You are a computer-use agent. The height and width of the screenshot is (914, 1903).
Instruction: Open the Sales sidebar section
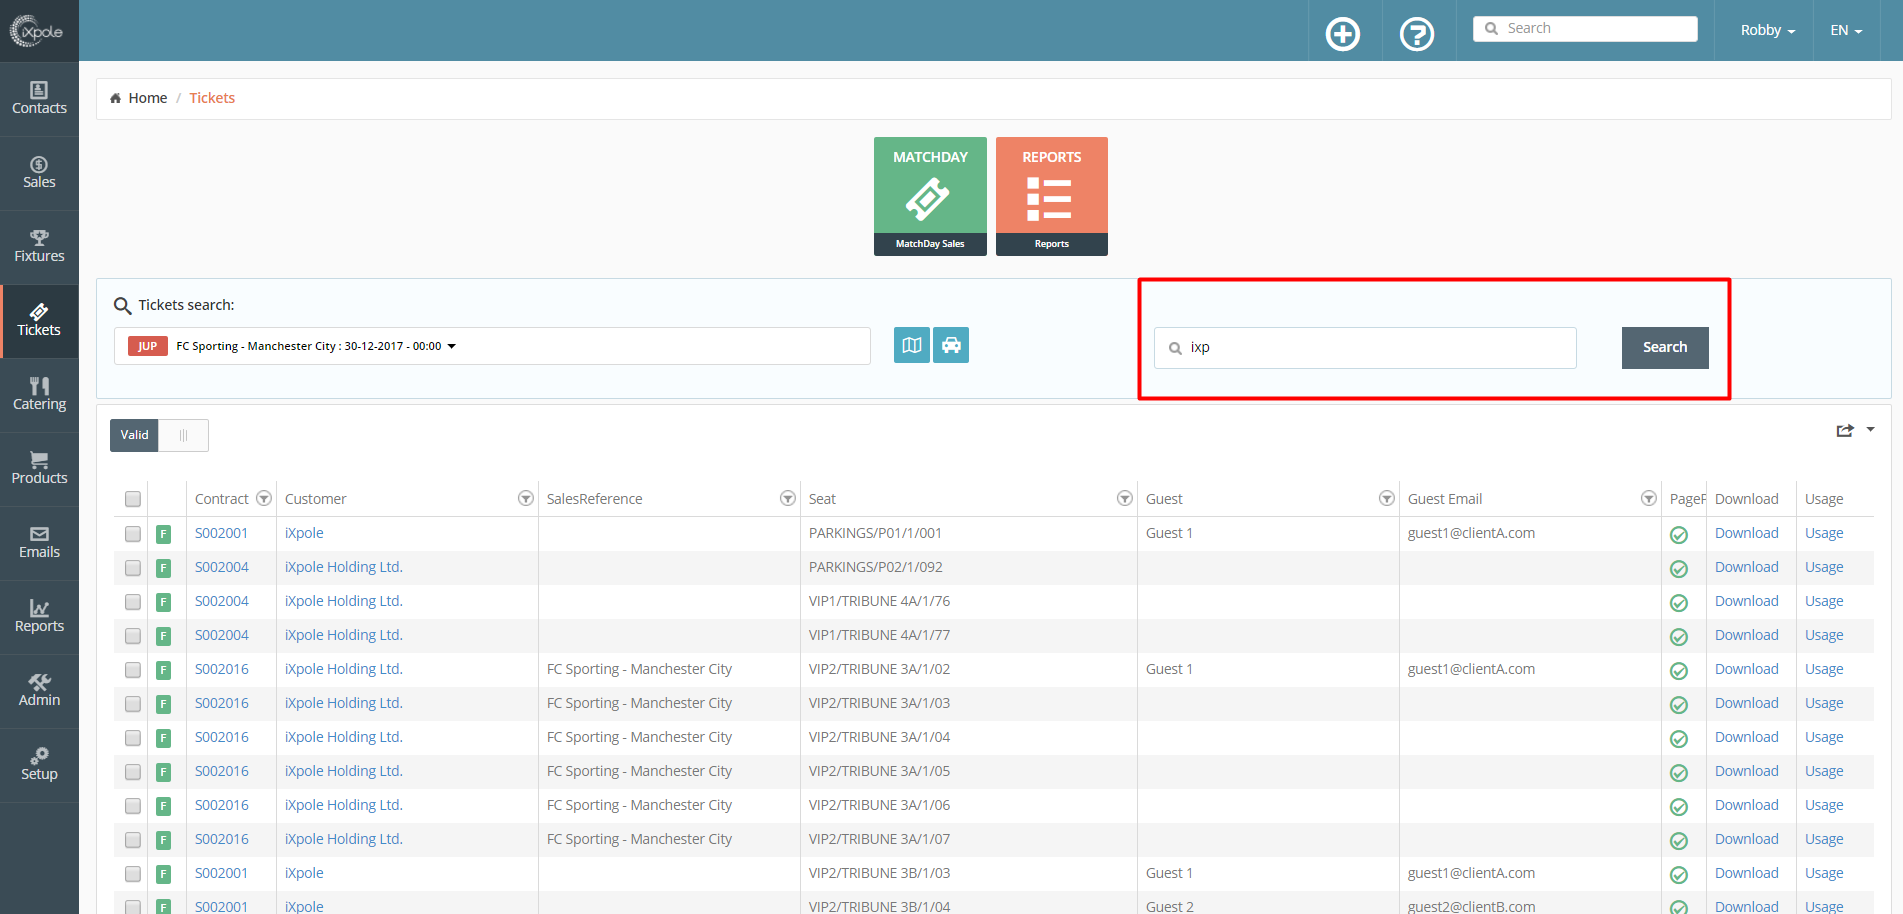[39, 173]
